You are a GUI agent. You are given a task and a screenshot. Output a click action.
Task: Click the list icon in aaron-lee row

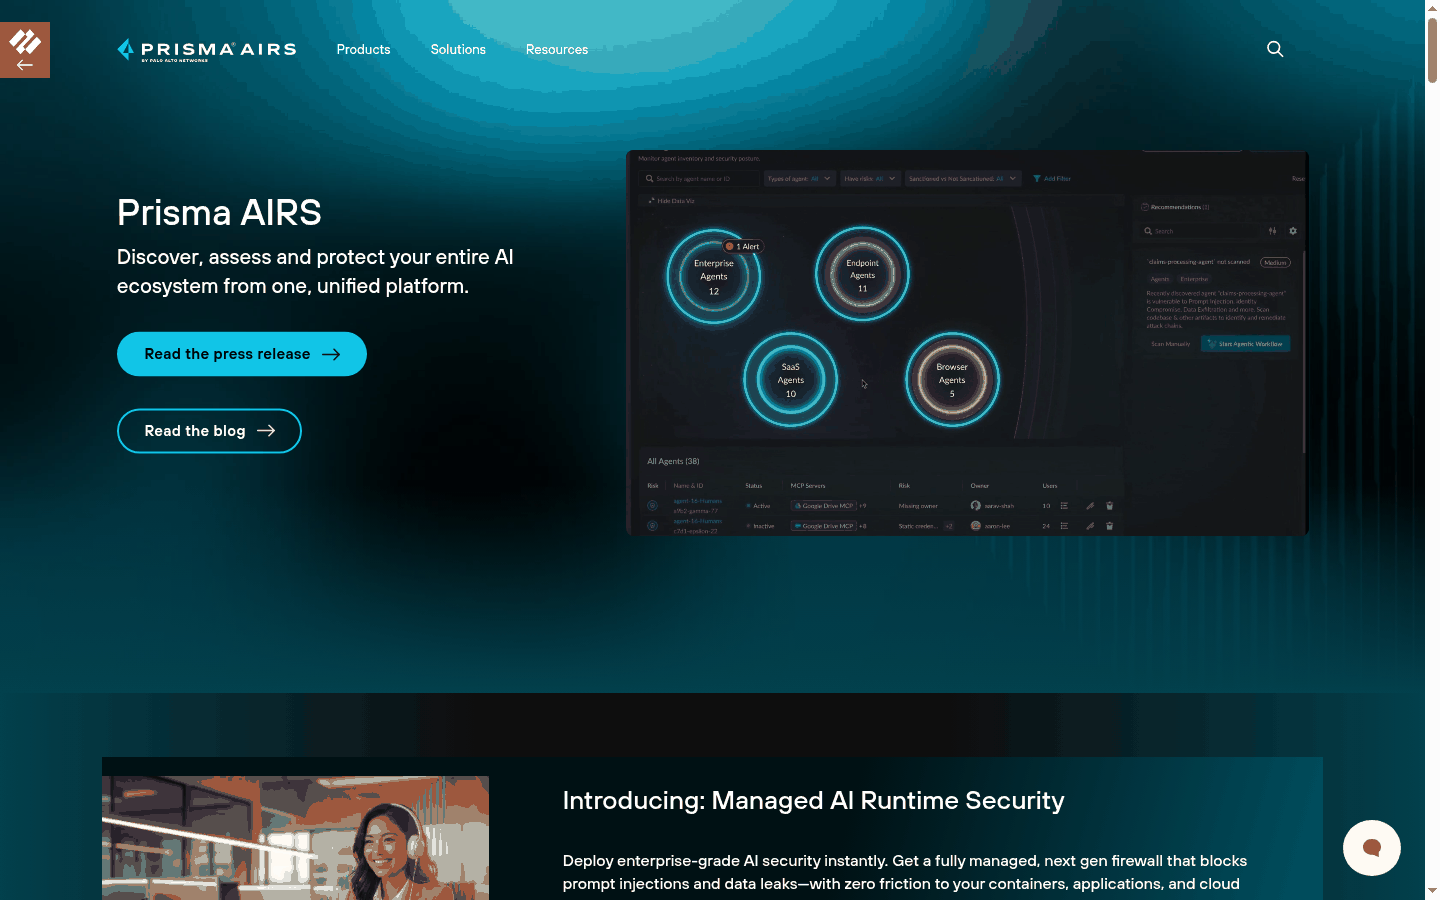[1064, 526]
